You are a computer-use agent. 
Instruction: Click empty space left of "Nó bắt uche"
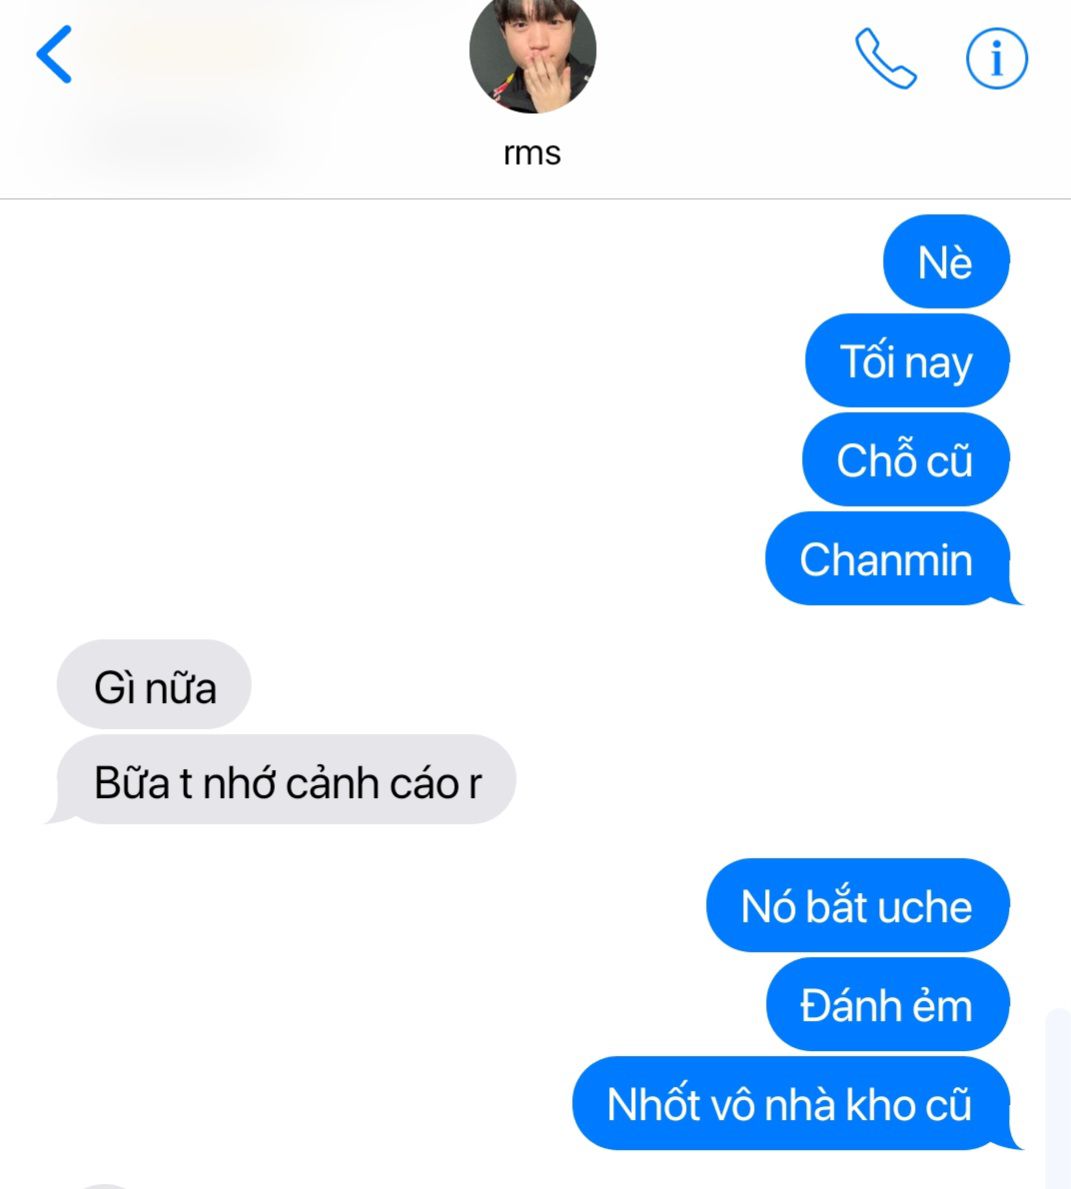(349, 905)
